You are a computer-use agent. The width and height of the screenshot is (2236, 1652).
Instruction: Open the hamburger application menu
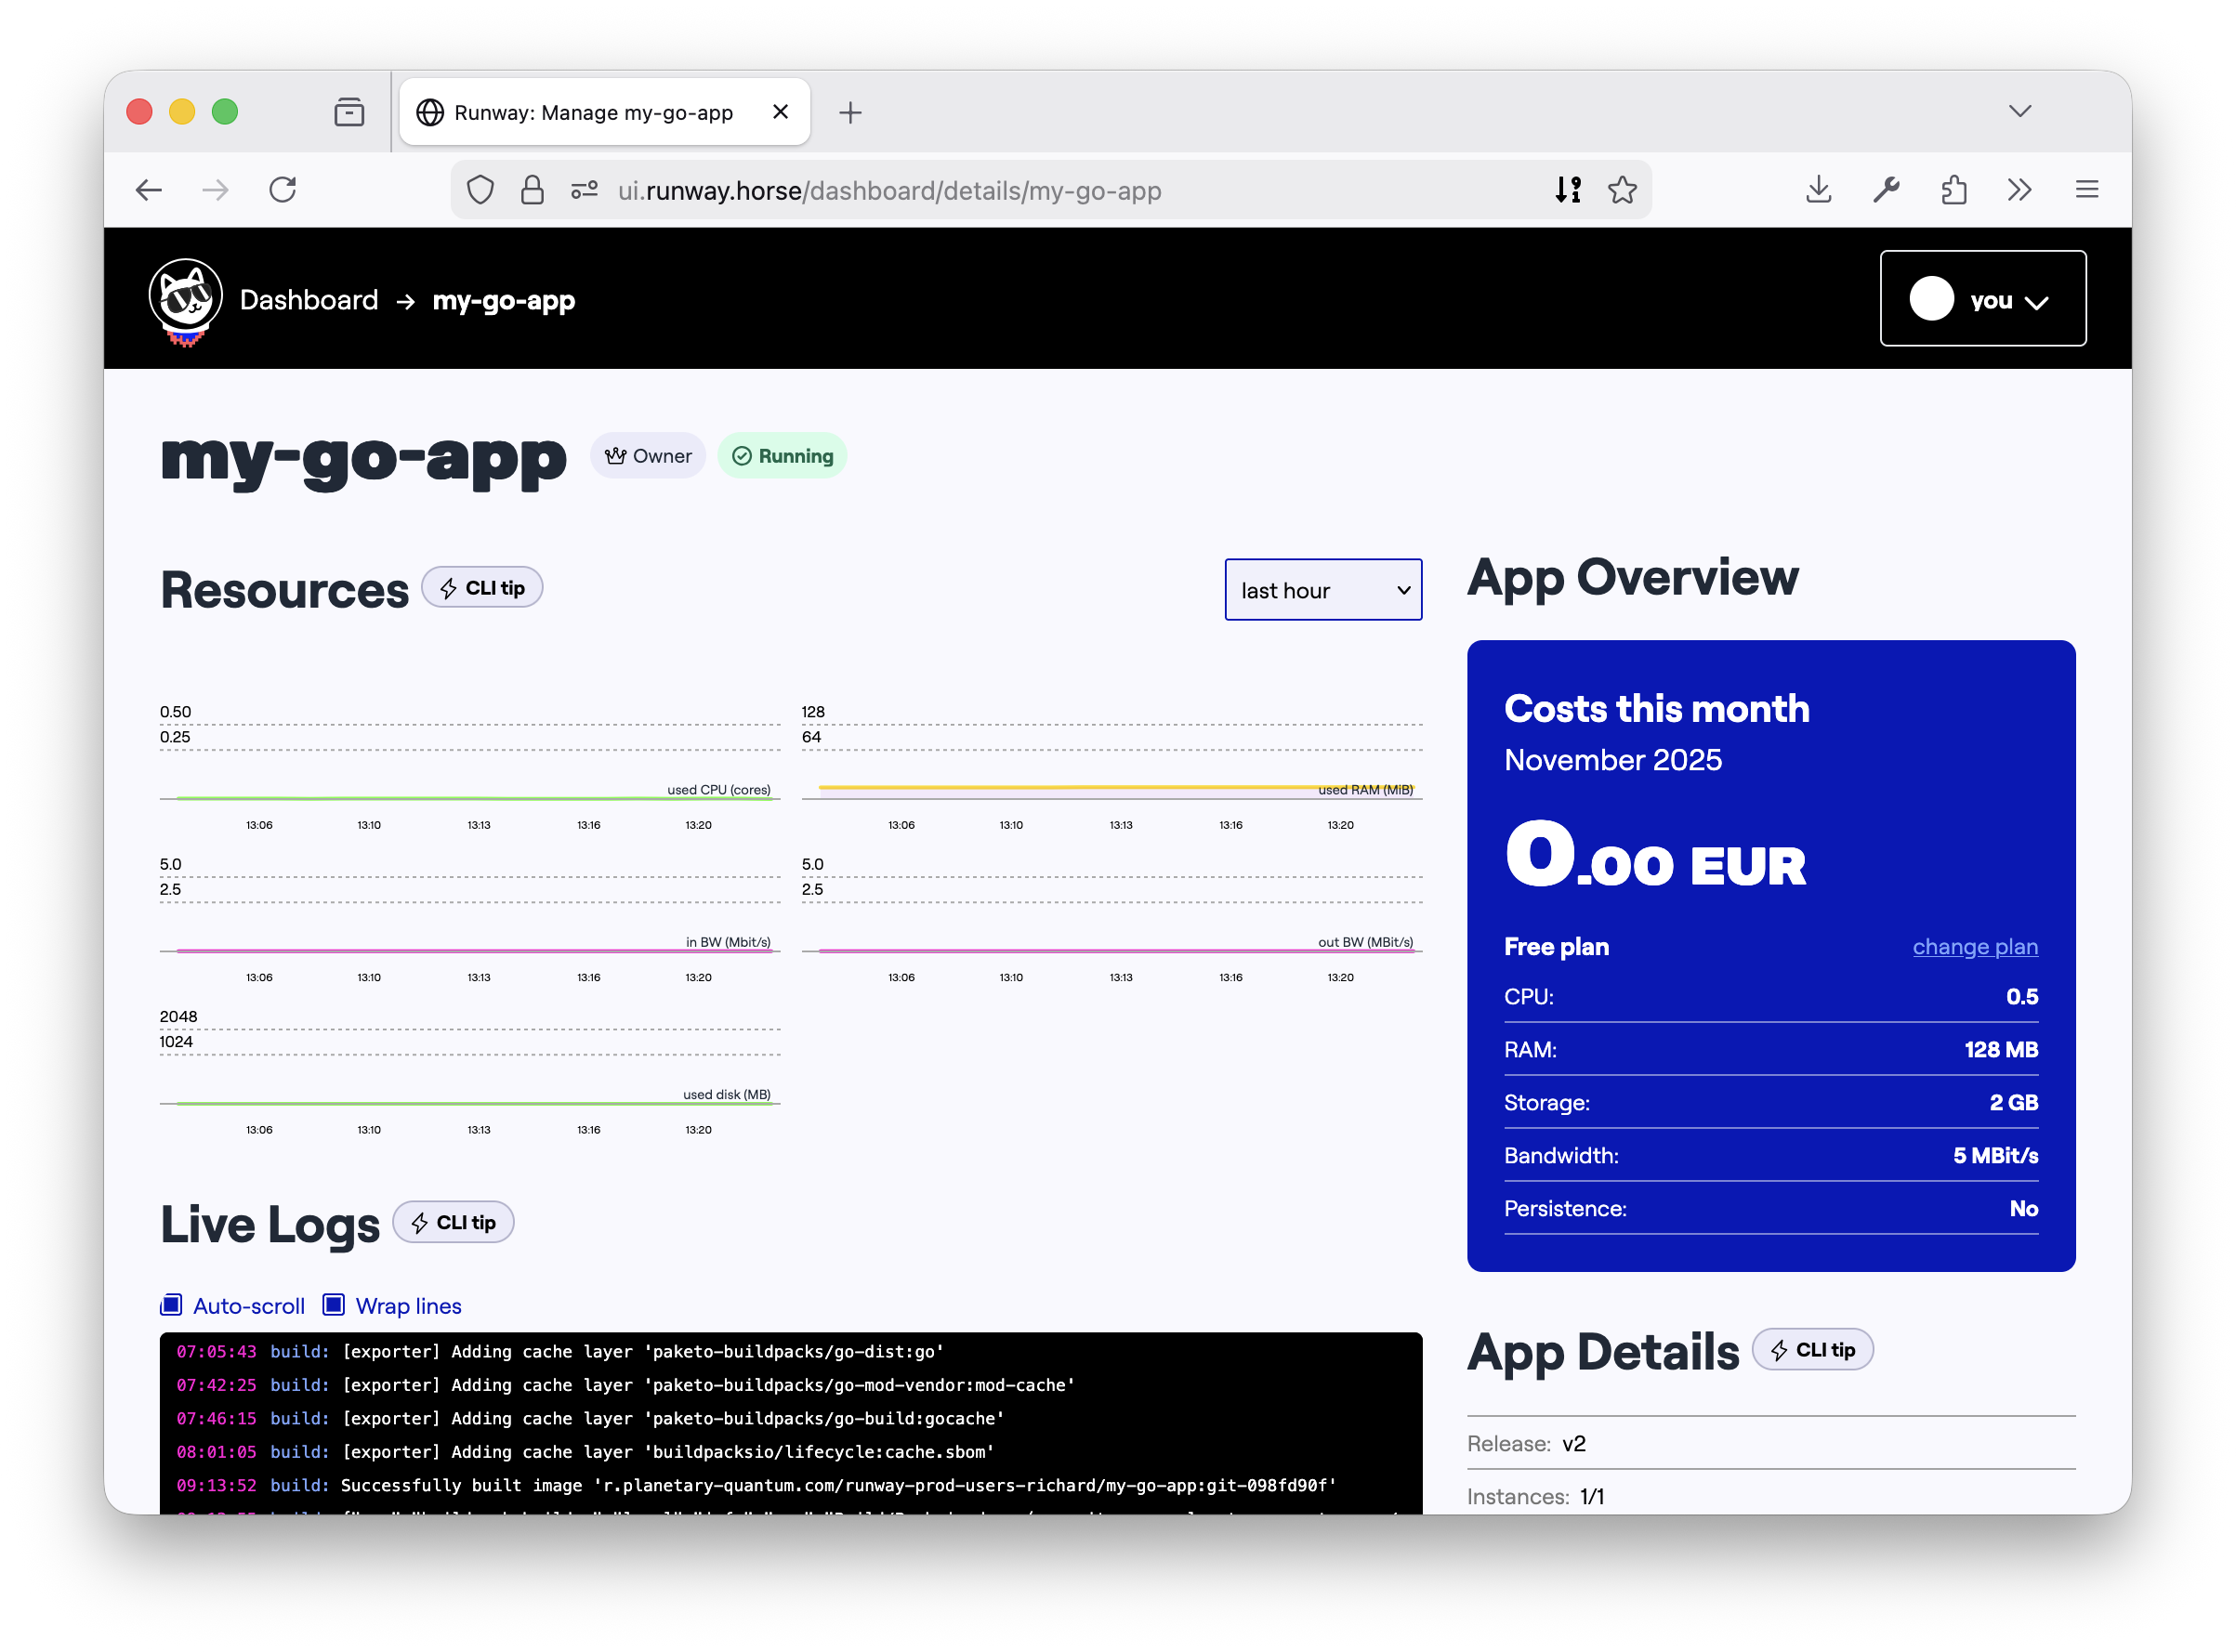tap(2086, 190)
